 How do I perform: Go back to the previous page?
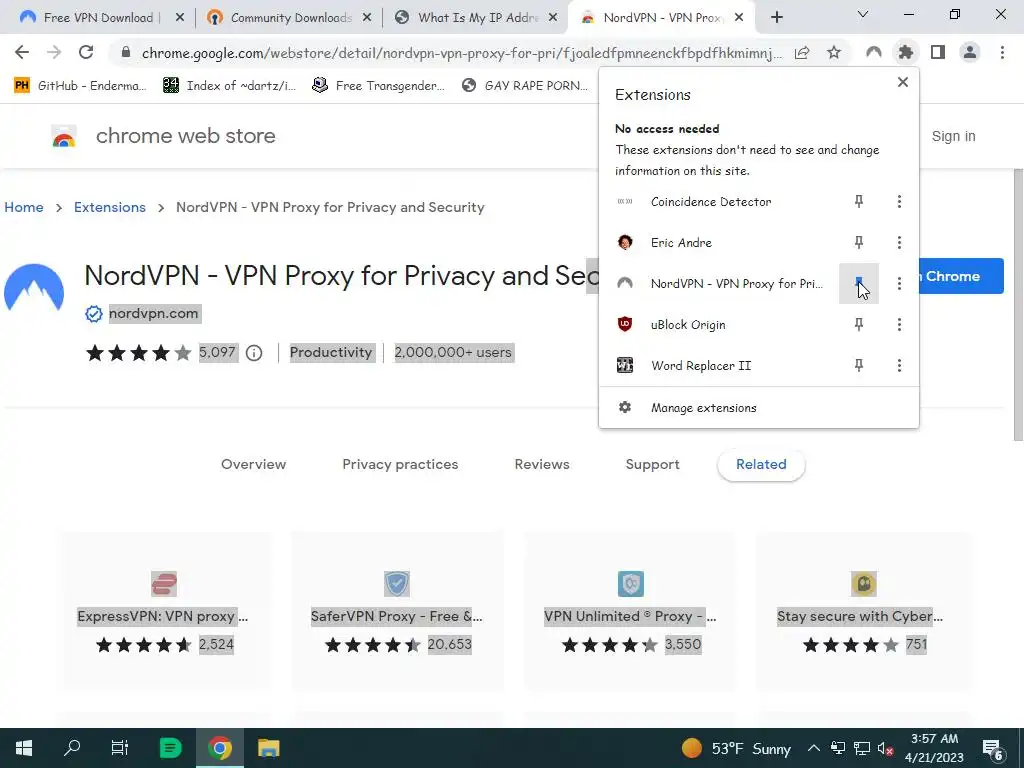point(22,52)
